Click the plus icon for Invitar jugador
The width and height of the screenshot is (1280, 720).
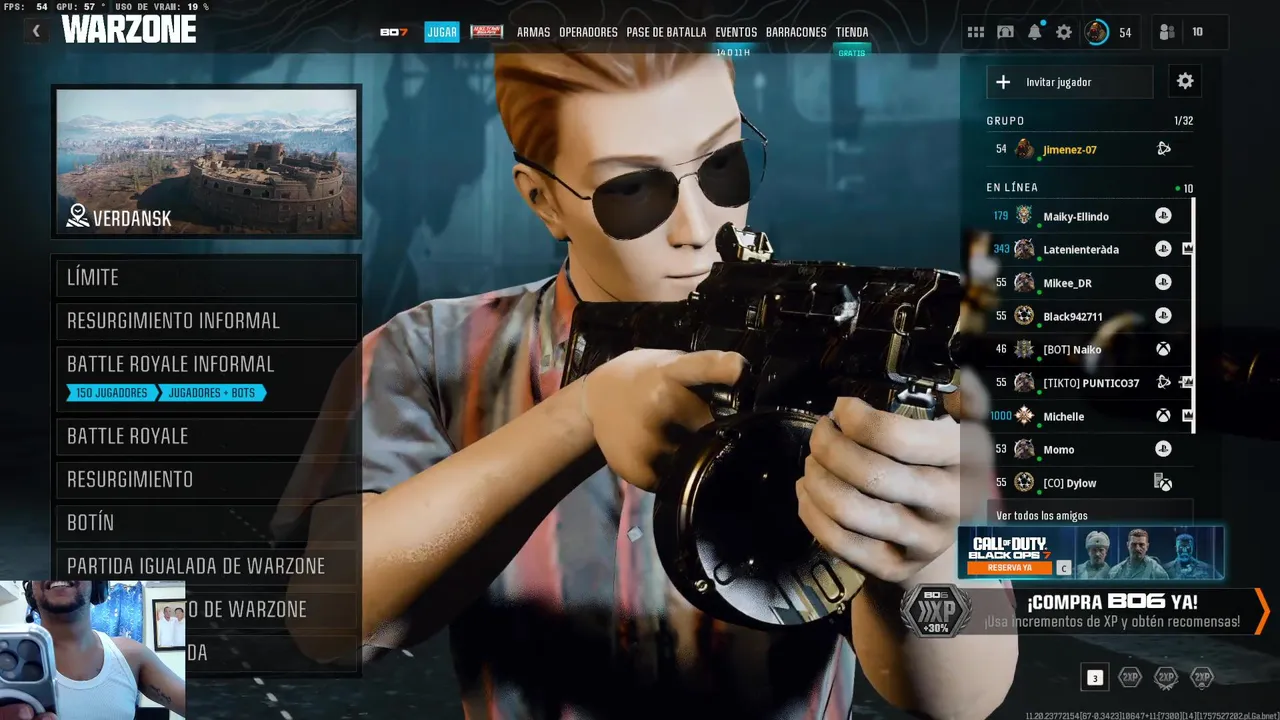(1003, 82)
